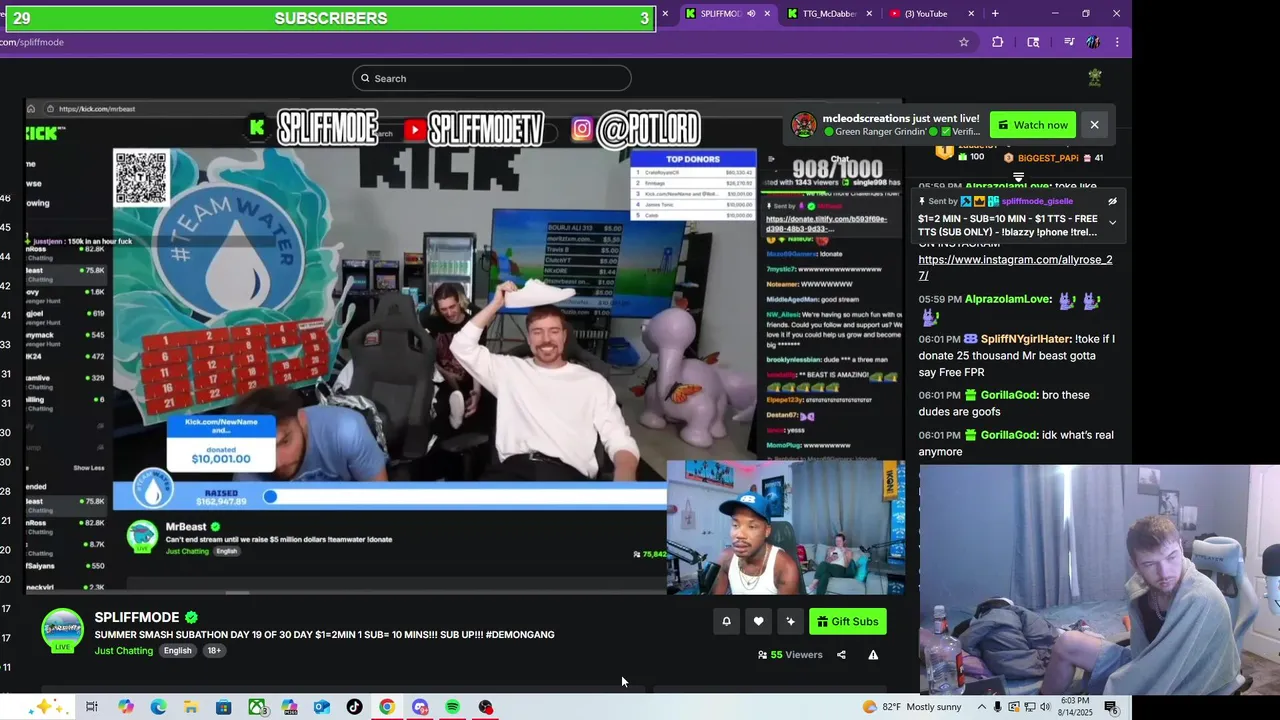Open Task View on the taskbar
This screenshot has height=720, width=1280.
coord(91,707)
